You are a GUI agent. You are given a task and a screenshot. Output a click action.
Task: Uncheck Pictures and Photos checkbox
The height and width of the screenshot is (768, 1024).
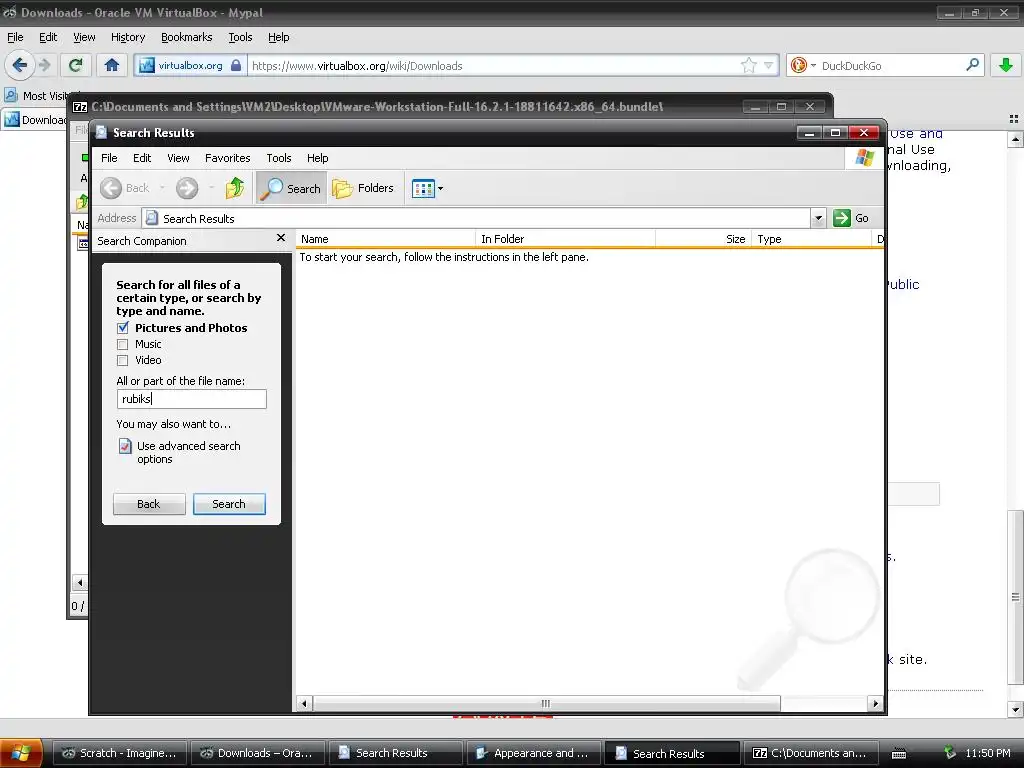coord(123,328)
